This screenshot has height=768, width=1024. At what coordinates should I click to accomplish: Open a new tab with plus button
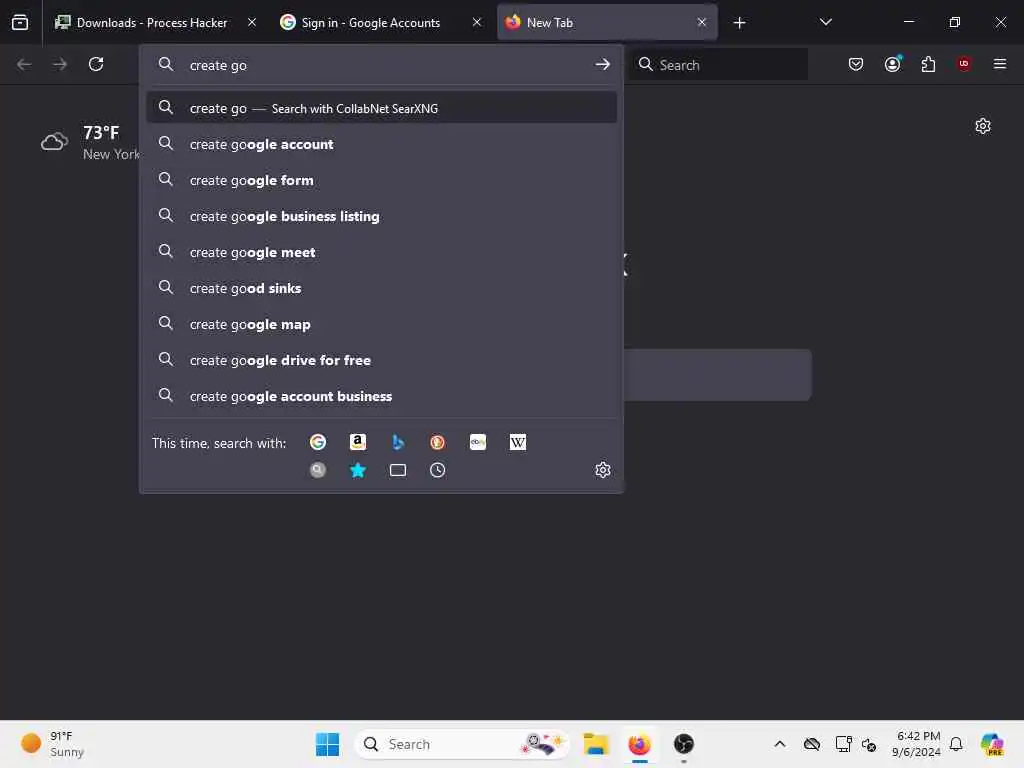739,23
